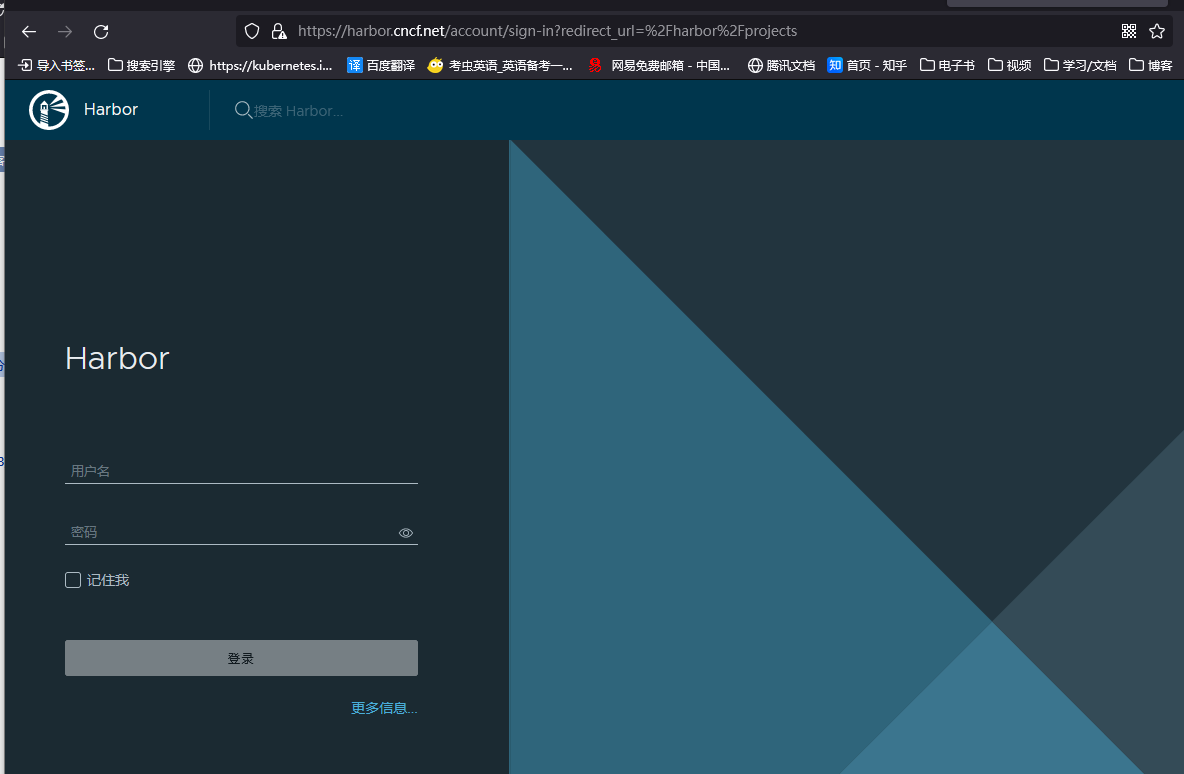Open the 电子书 bookmark folder
This screenshot has height=774, width=1184.
[948, 66]
